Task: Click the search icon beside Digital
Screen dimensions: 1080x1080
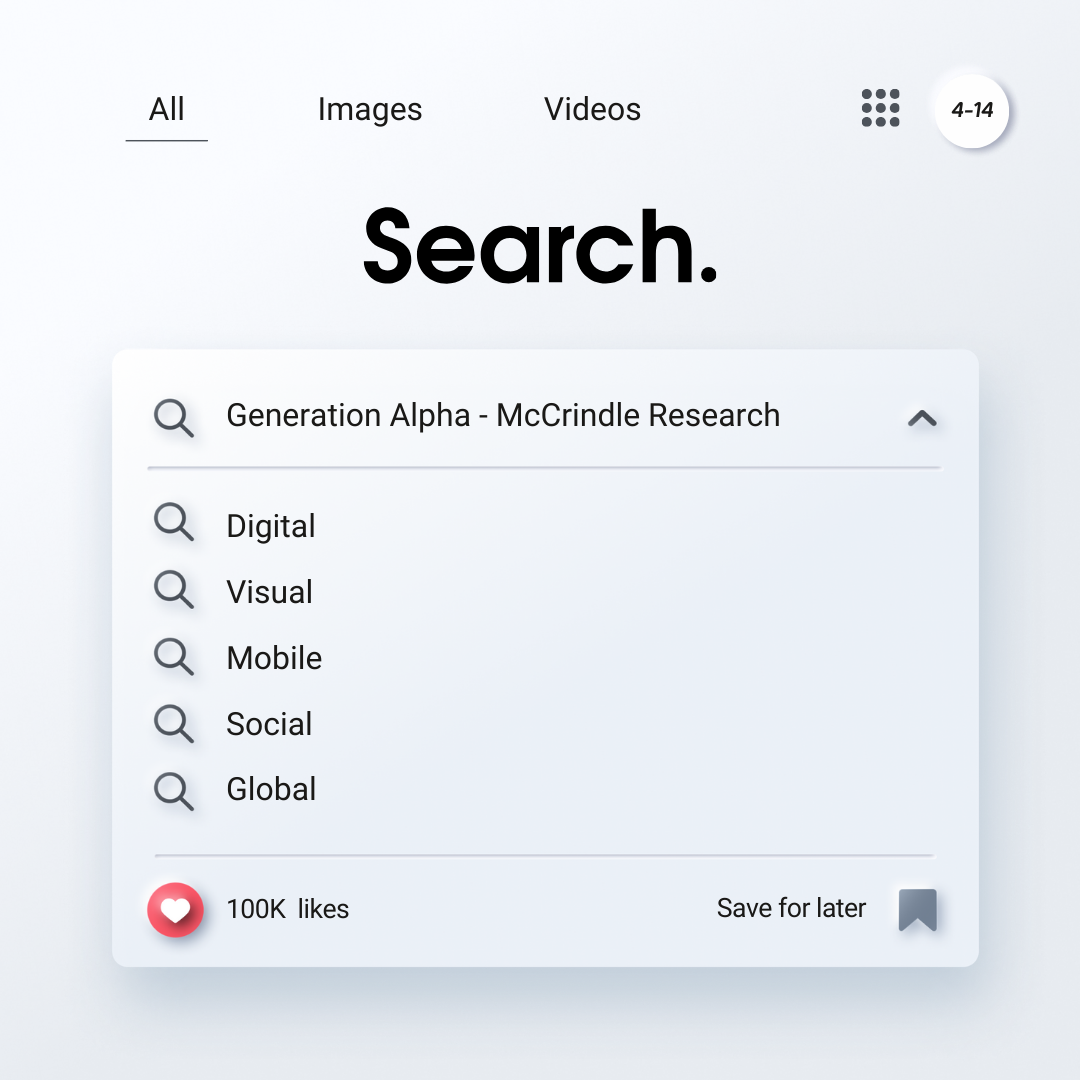Action: pyautogui.click(x=174, y=523)
